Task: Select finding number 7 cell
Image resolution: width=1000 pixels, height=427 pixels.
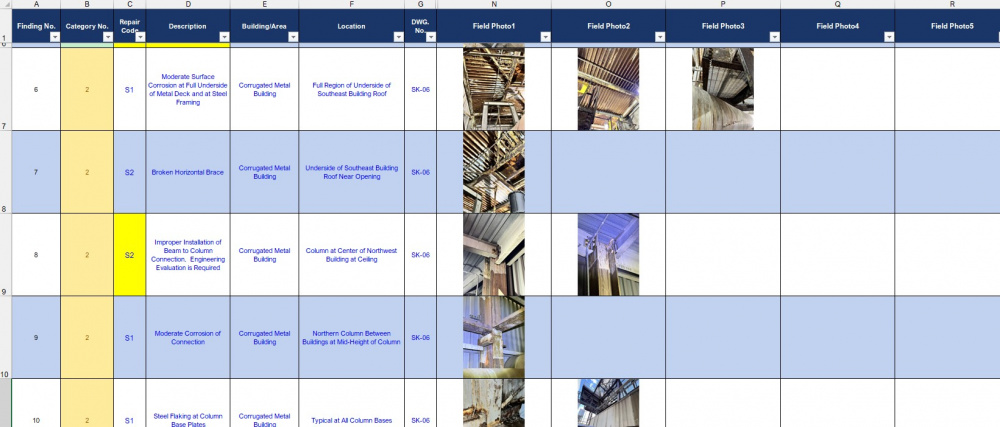Action: click(36, 172)
